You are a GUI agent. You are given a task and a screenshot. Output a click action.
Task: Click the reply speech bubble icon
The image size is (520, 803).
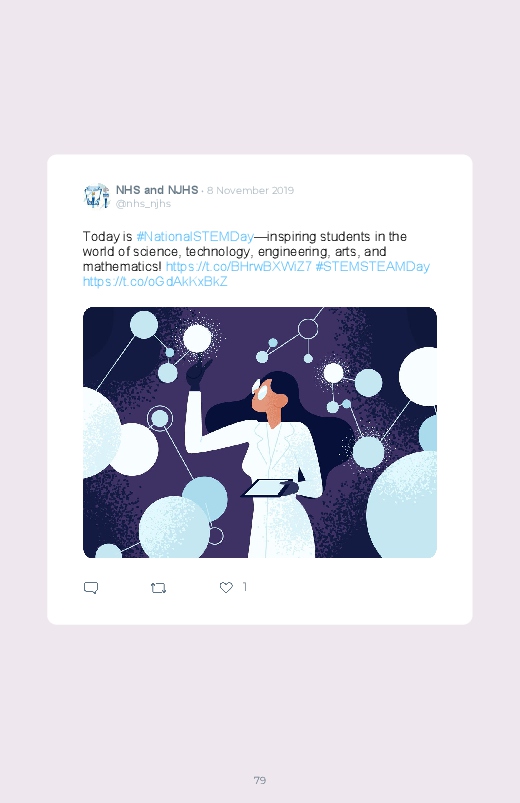tap(91, 587)
